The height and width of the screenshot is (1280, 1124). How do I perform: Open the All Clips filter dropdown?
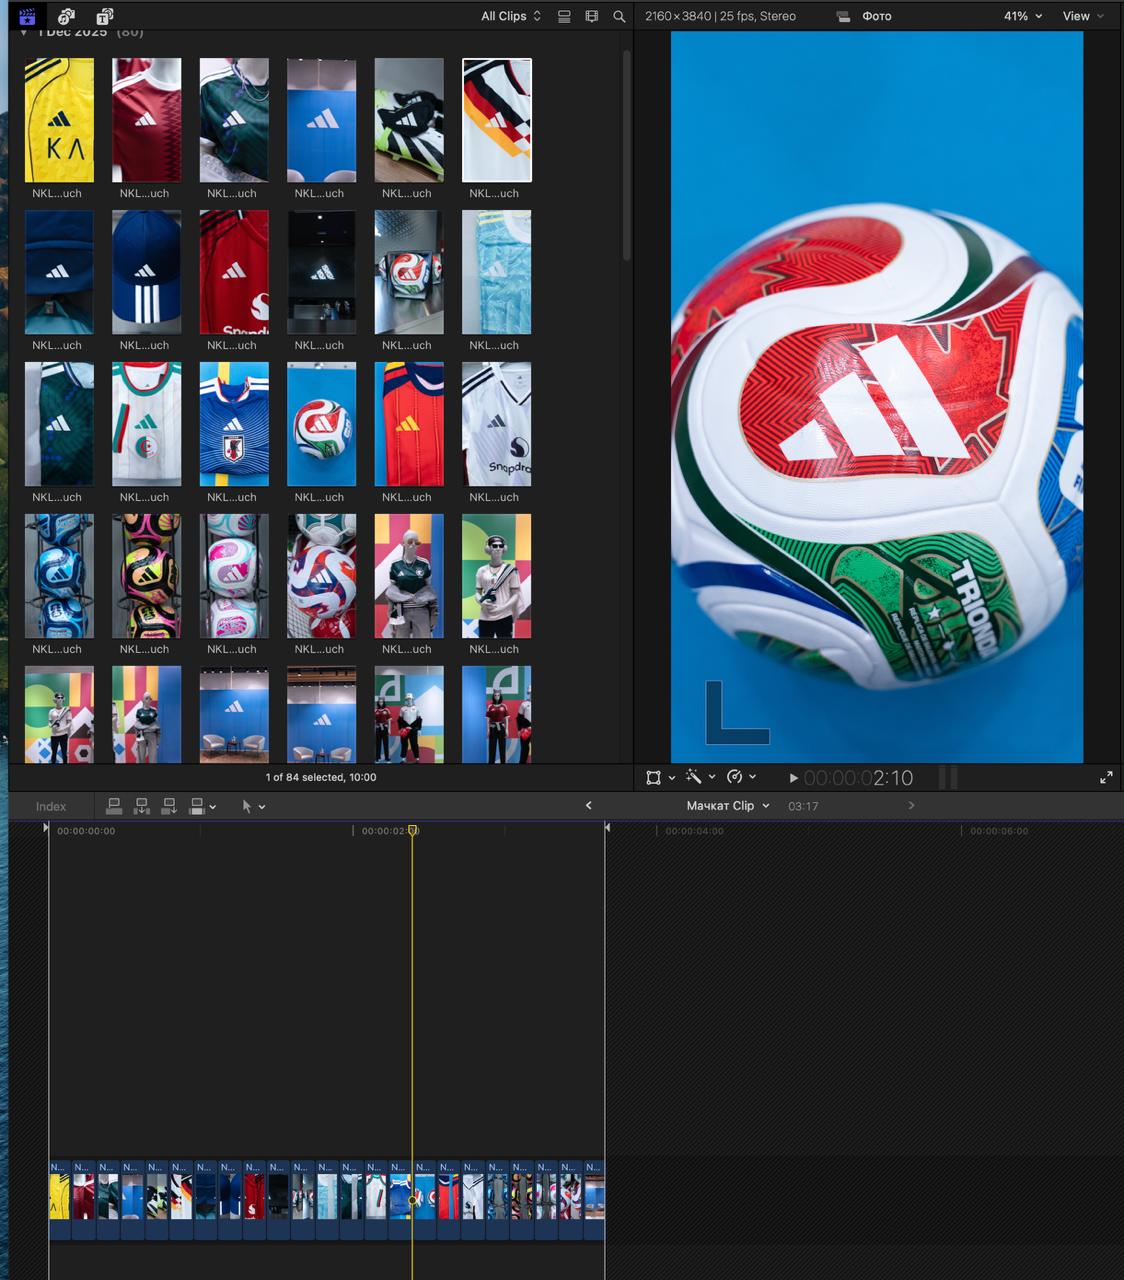pyautogui.click(x=511, y=16)
